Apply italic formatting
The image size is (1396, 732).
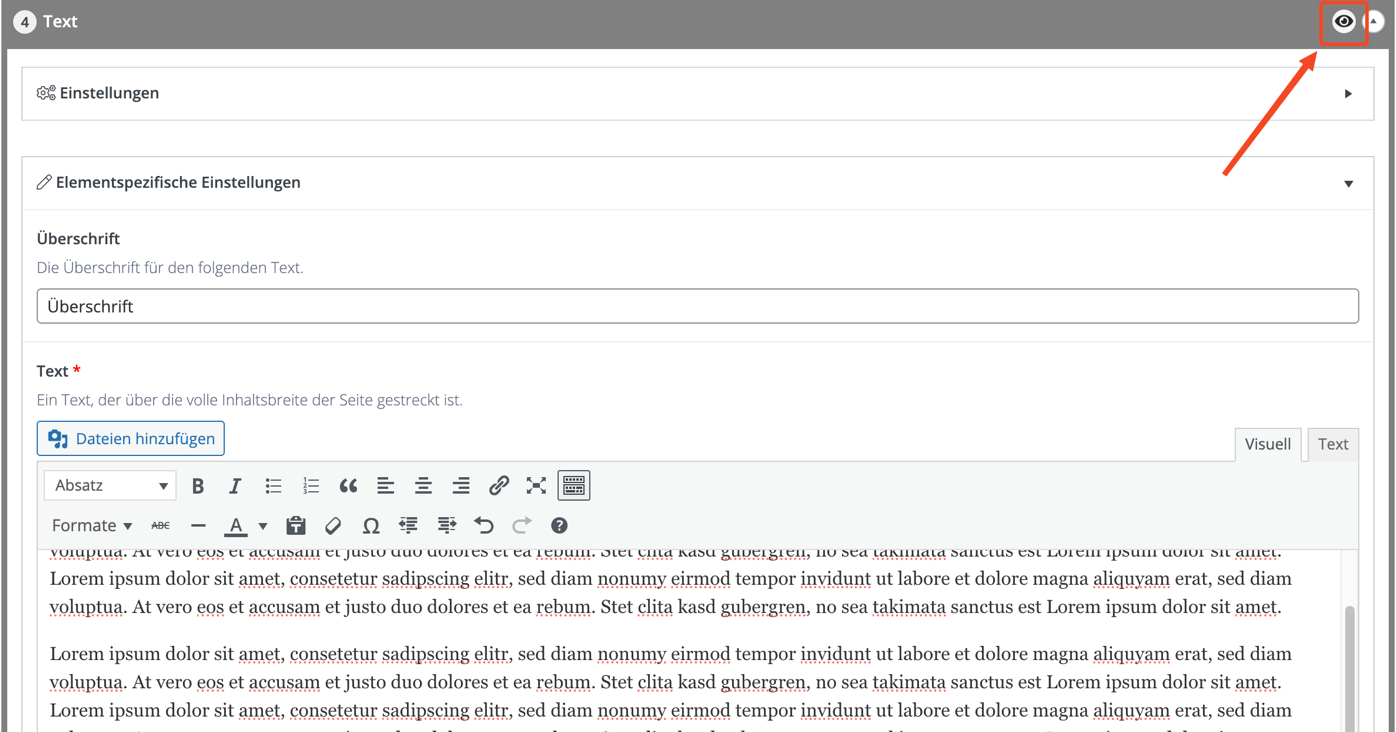235,486
